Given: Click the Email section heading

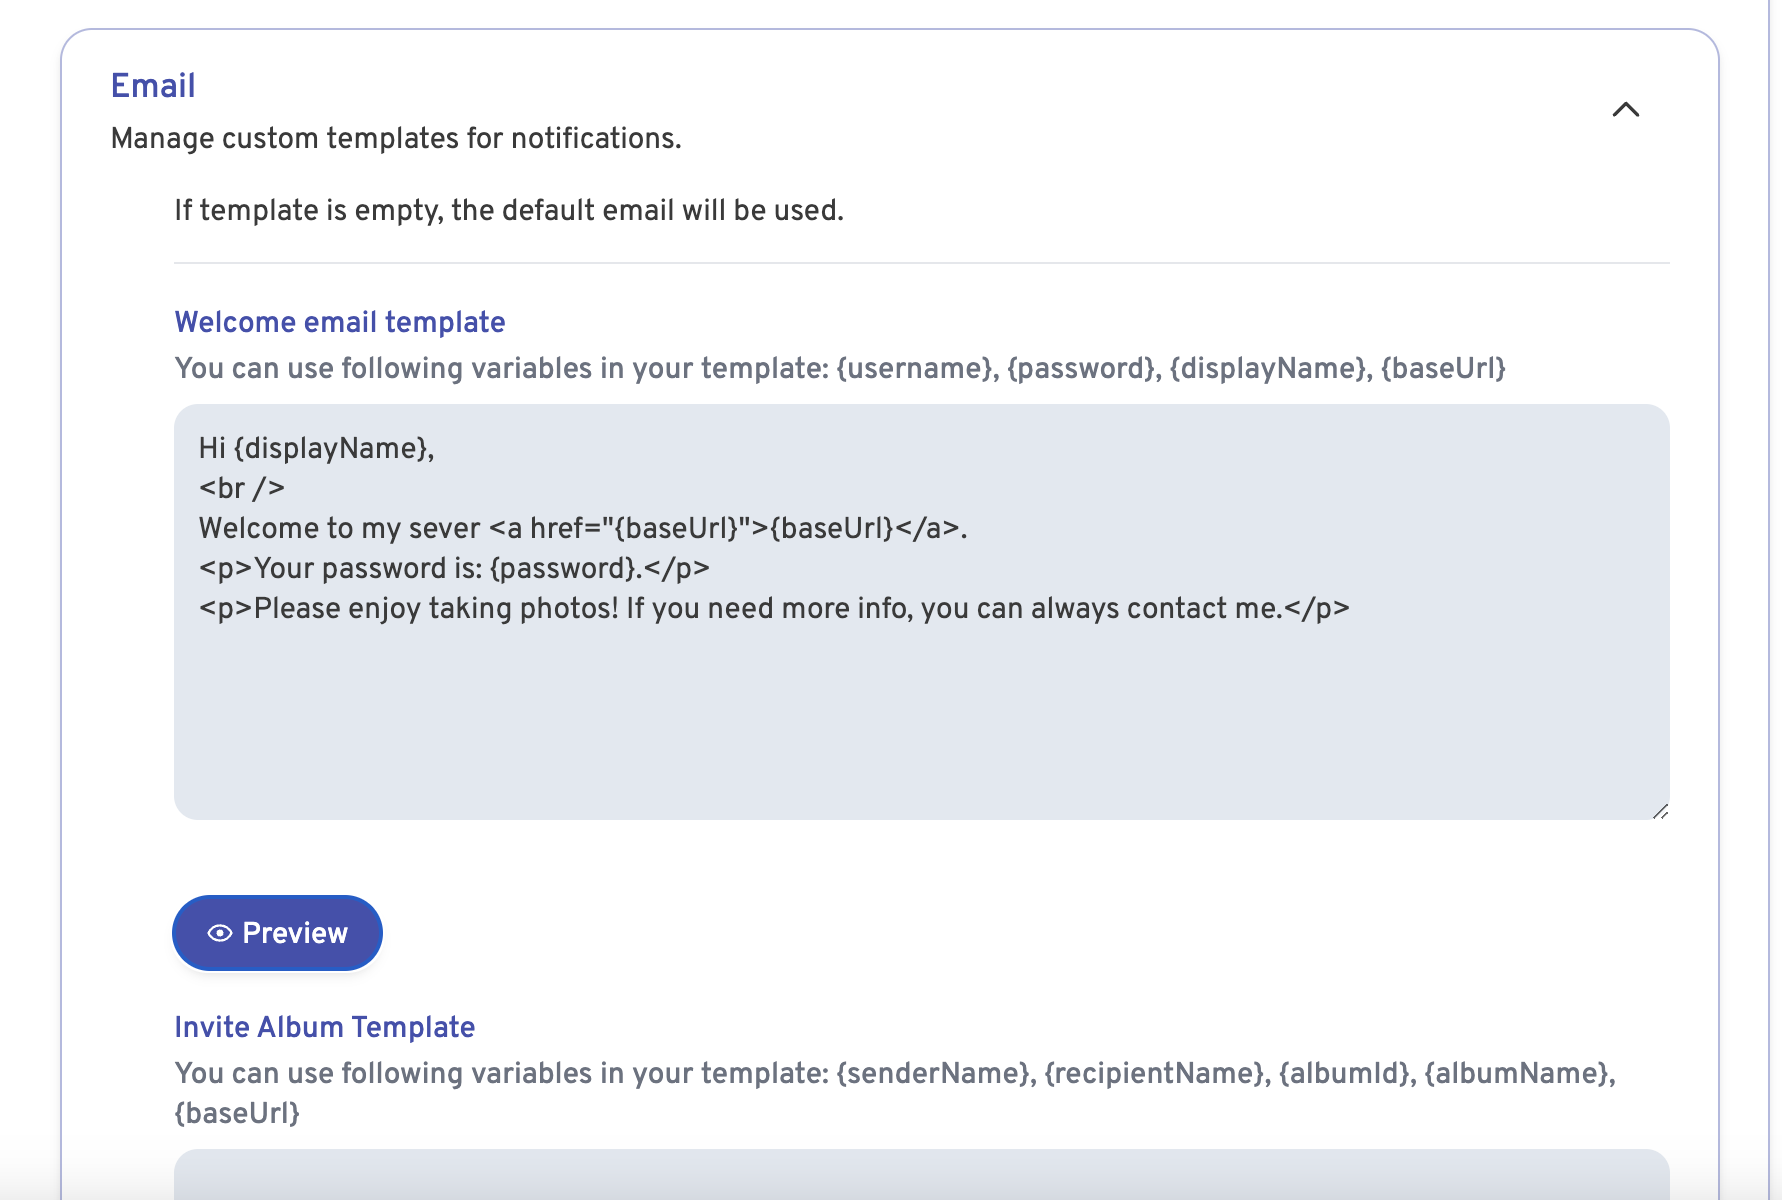Looking at the screenshot, I should click(152, 86).
